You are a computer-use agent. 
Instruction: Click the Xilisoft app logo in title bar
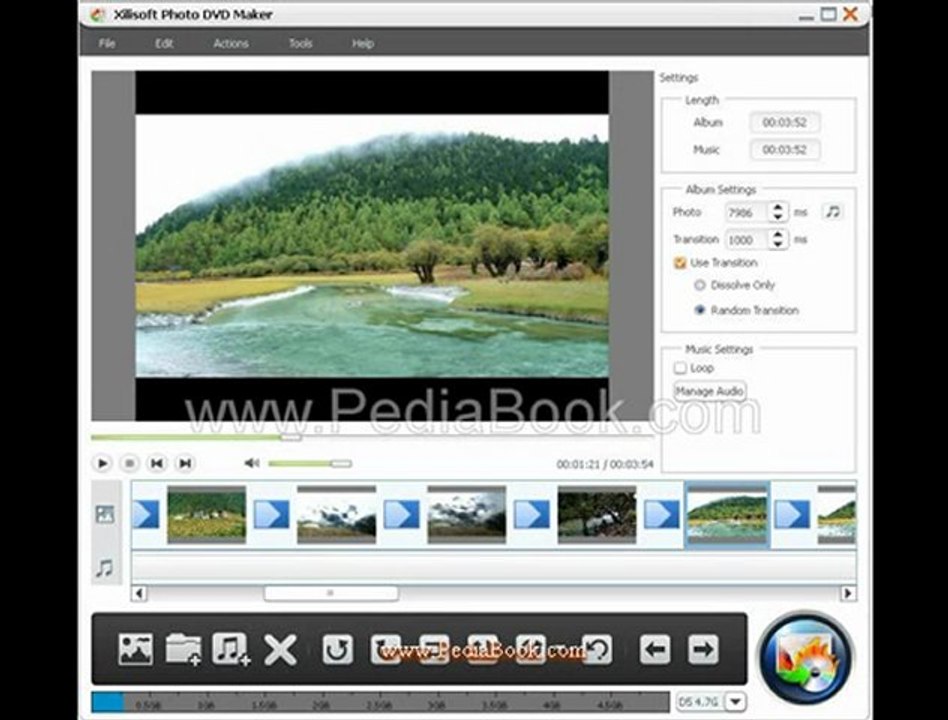97,15
